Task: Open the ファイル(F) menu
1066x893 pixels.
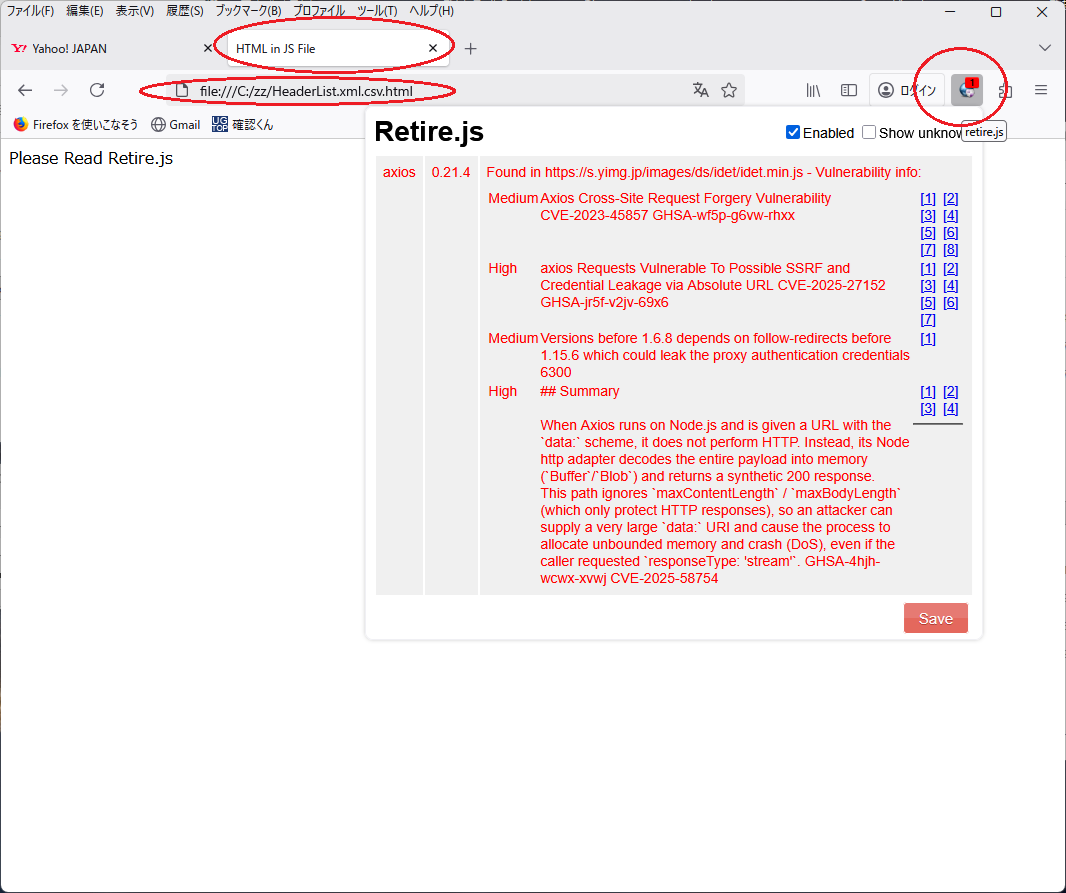Action: [30, 11]
